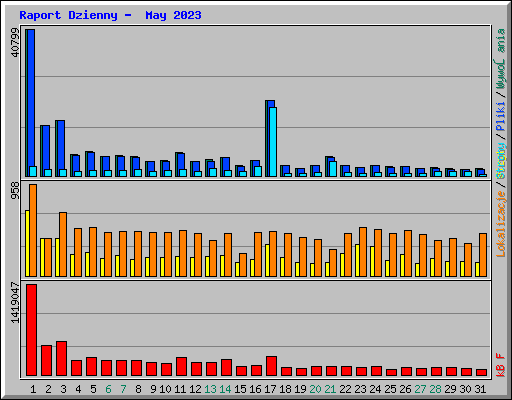Click the orange bar for day 23
512x400 pixels.
click(x=363, y=252)
